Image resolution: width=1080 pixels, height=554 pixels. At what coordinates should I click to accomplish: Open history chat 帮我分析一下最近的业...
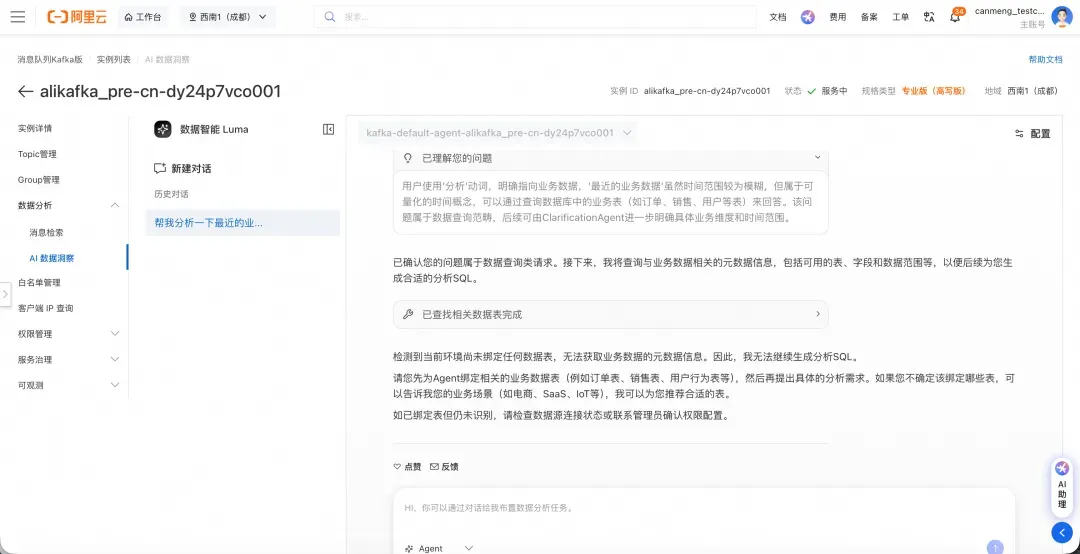[x=242, y=223]
